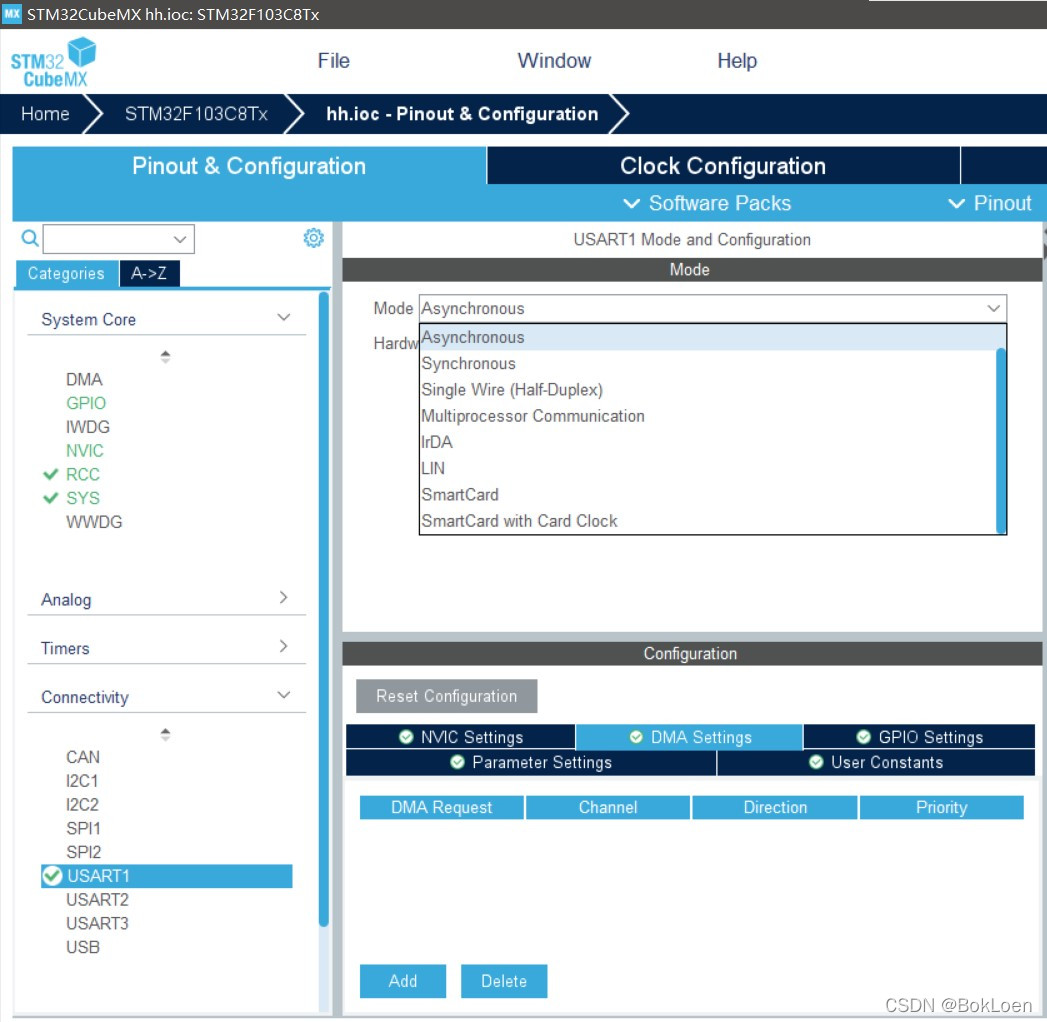Screen dimensions: 1047x1022
Task: Click the green check next to RCC
Action: click(x=51, y=475)
